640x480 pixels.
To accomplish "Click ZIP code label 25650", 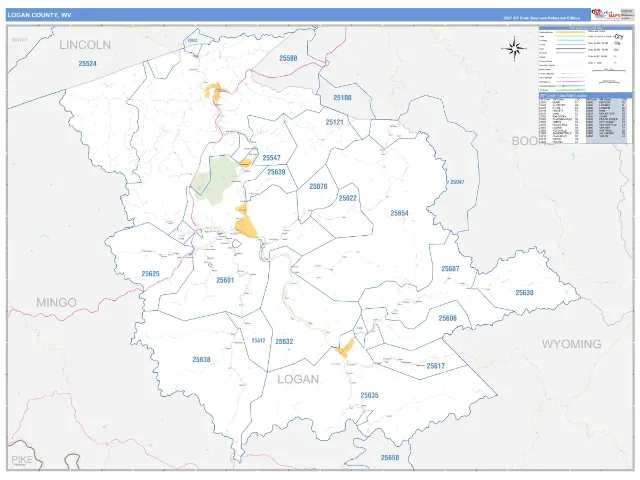I will click(x=390, y=458).
